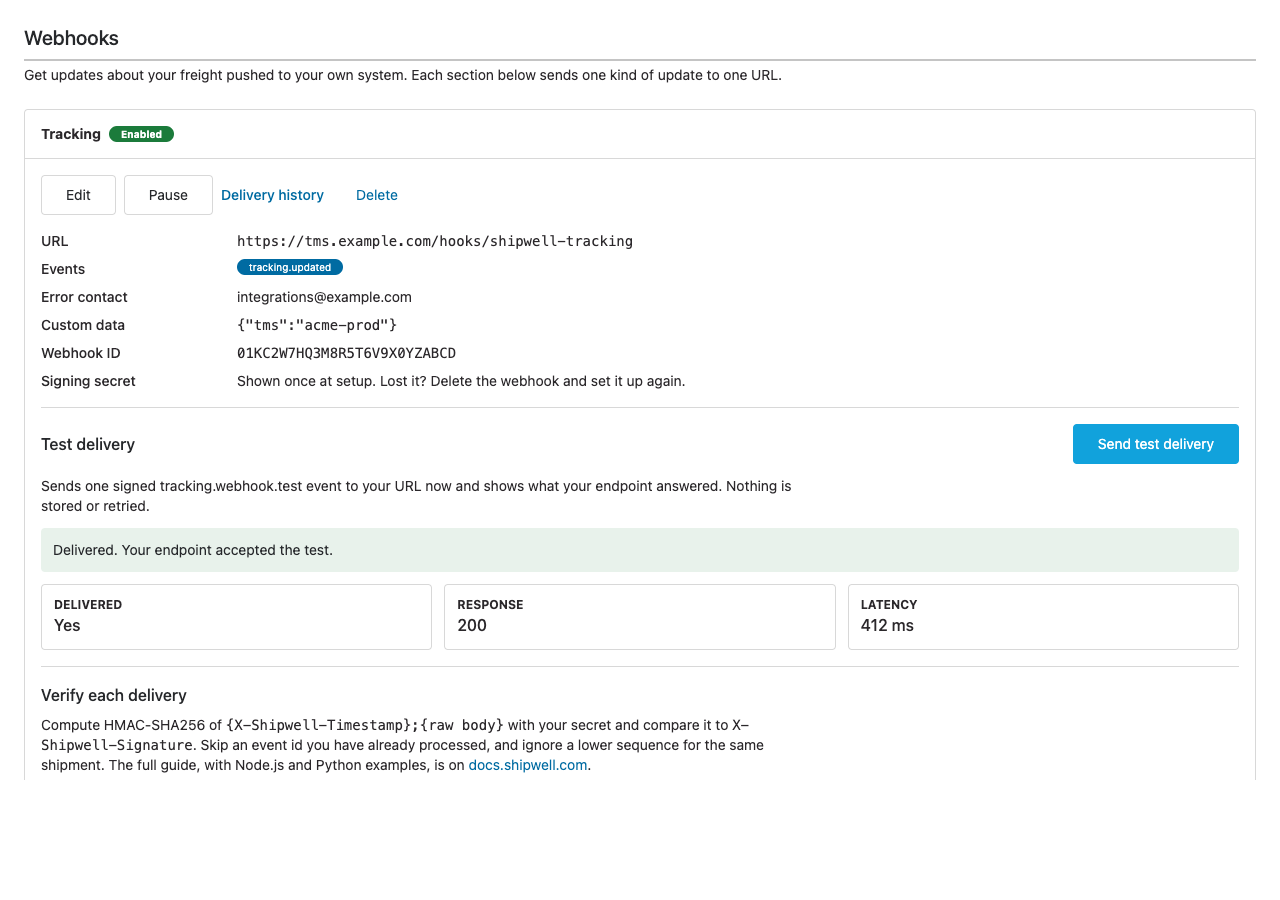Click the Enabled status badge

coord(141,134)
